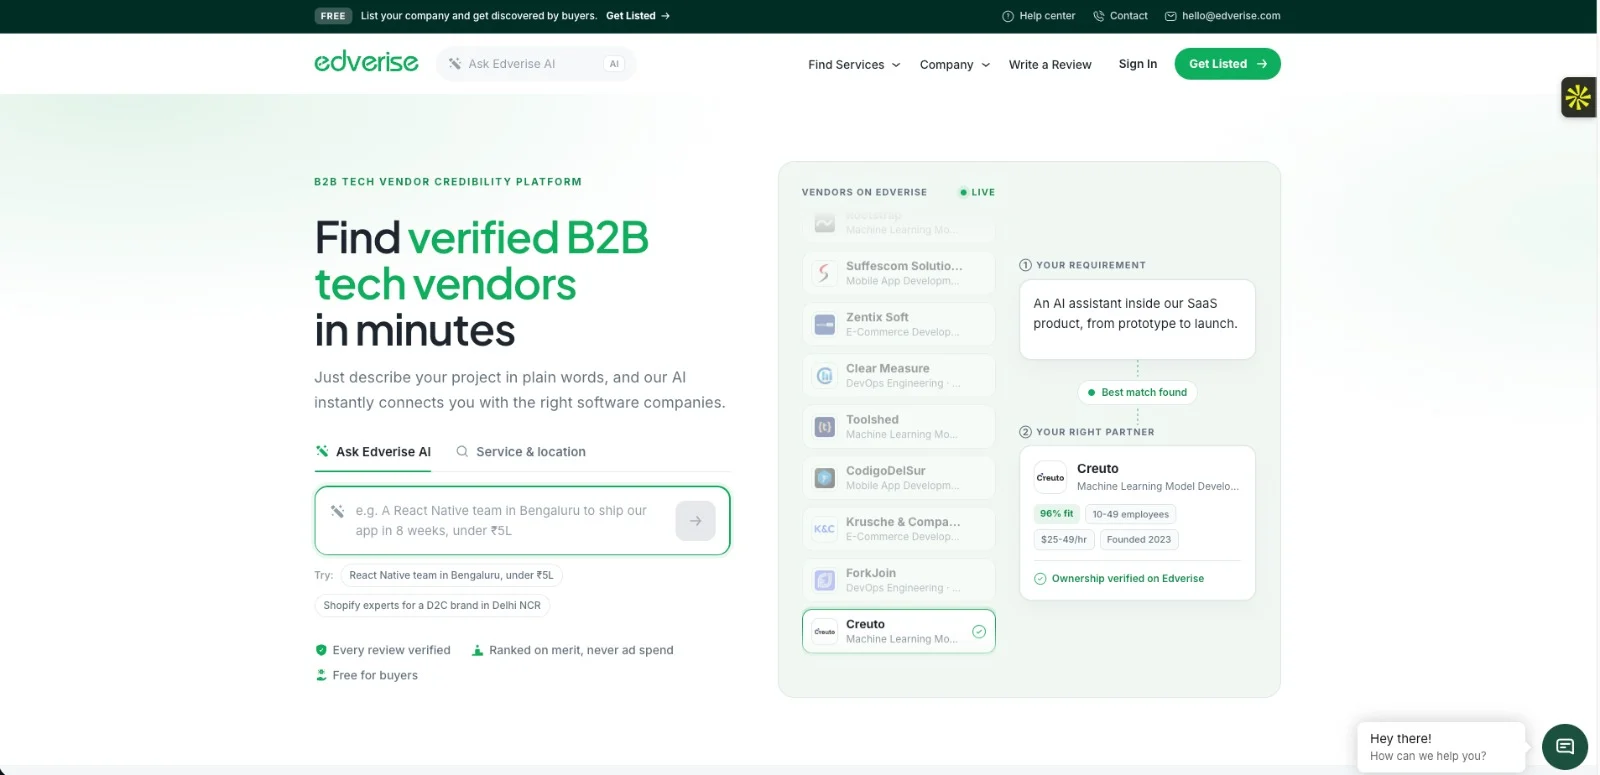Click the Suffescom Solutions vendor logo
This screenshot has height=775, width=1600.
tap(824, 273)
